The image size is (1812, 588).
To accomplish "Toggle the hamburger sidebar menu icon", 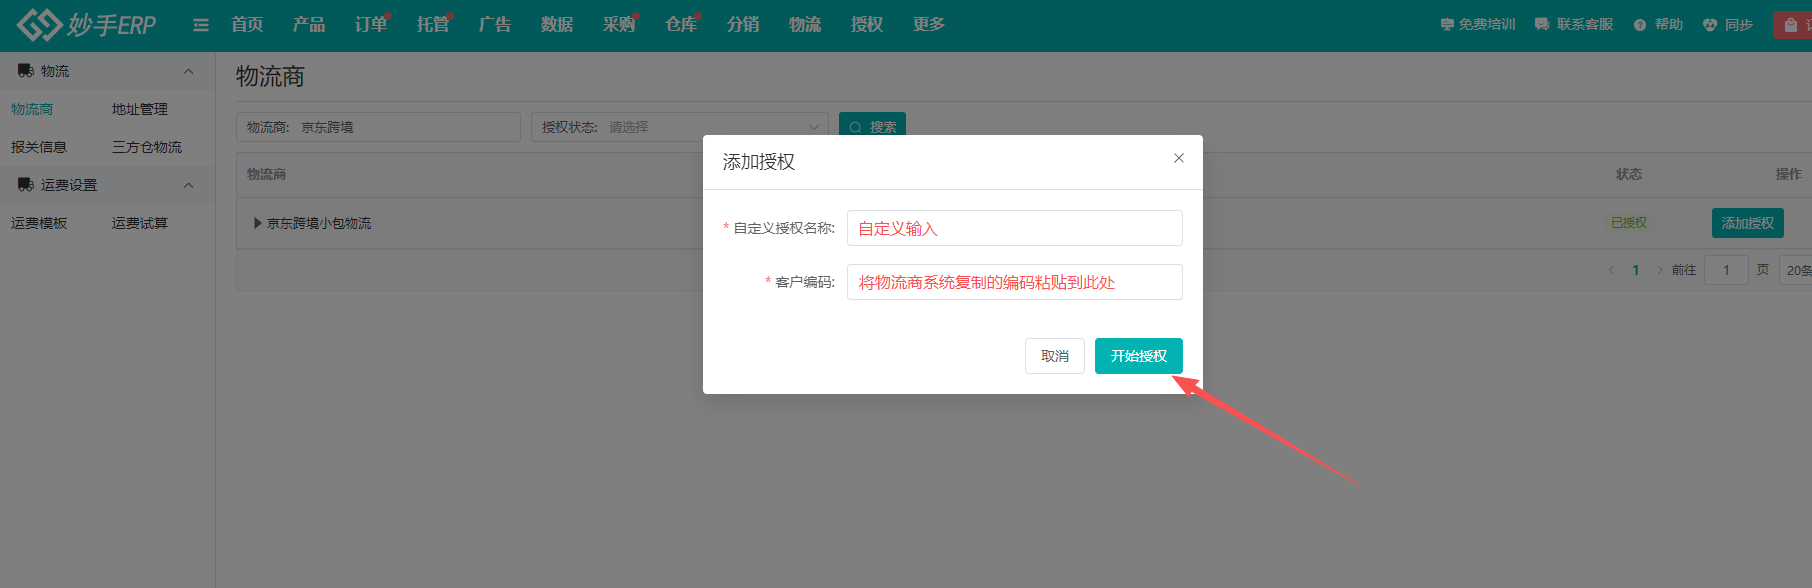I will pos(201,25).
